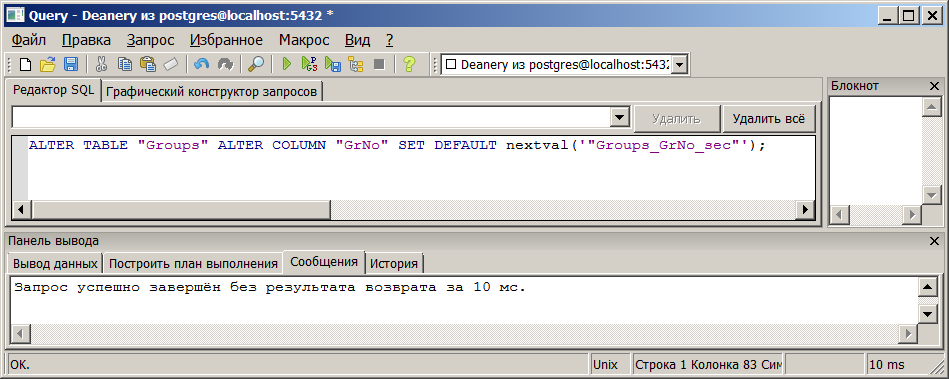This screenshot has width=949, height=379.
Task: Save the query with floppy disk icon
Action: [70, 64]
